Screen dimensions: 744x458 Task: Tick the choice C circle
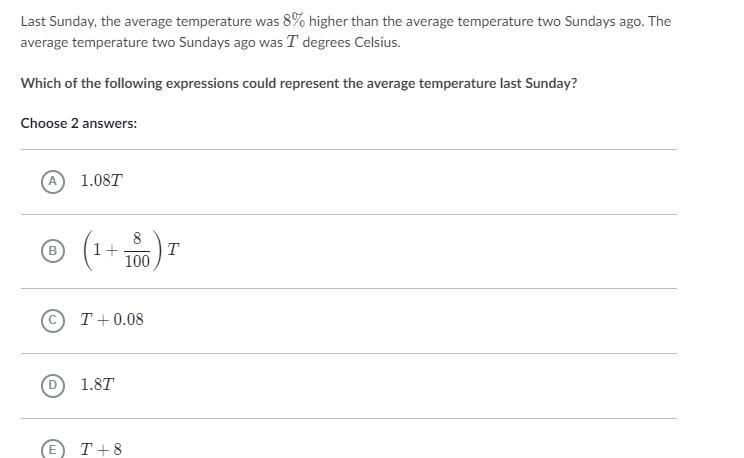point(52,320)
